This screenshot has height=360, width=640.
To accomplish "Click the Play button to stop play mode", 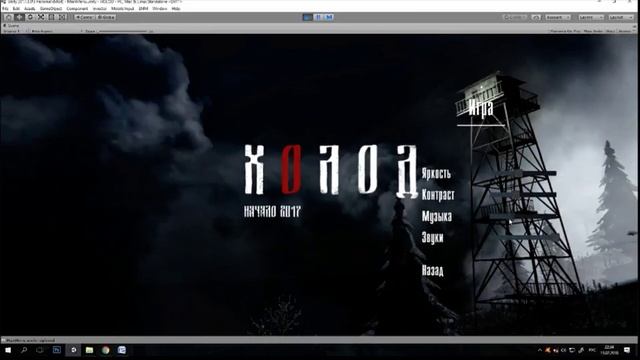I will 307,17.
